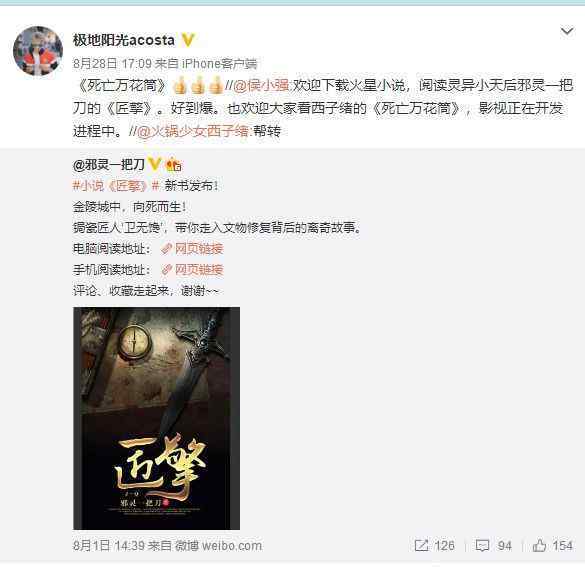Open the @侯小强 mention link
The image size is (585, 567).
262,85
